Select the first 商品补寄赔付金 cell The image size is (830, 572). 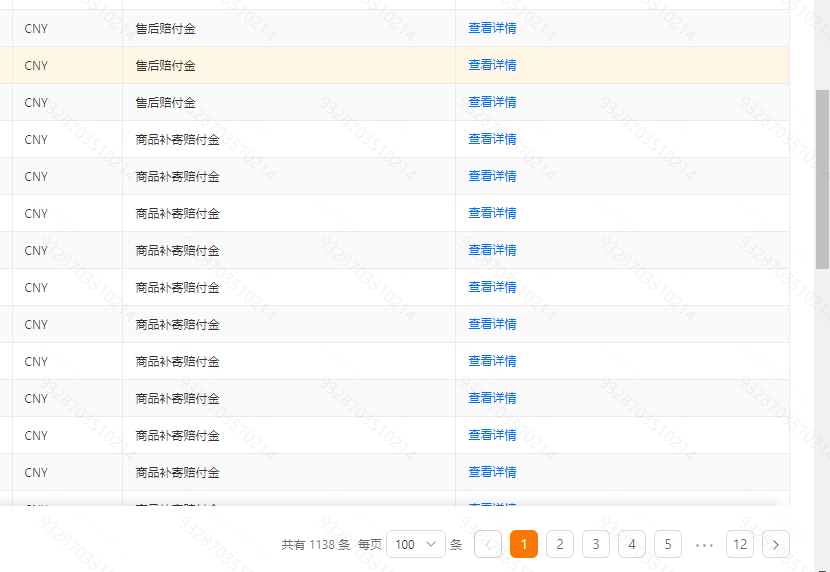tap(178, 139)
